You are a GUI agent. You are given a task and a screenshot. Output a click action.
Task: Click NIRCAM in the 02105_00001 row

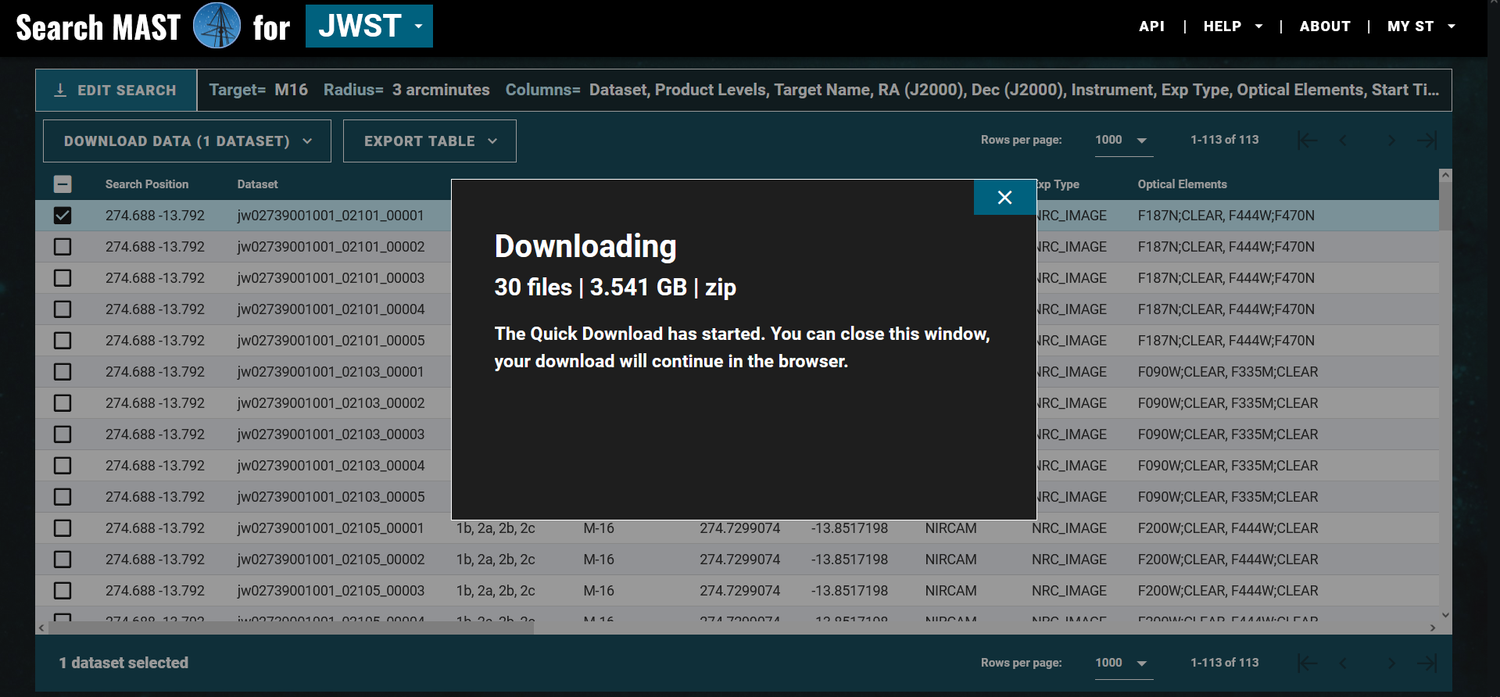(951, 528)
